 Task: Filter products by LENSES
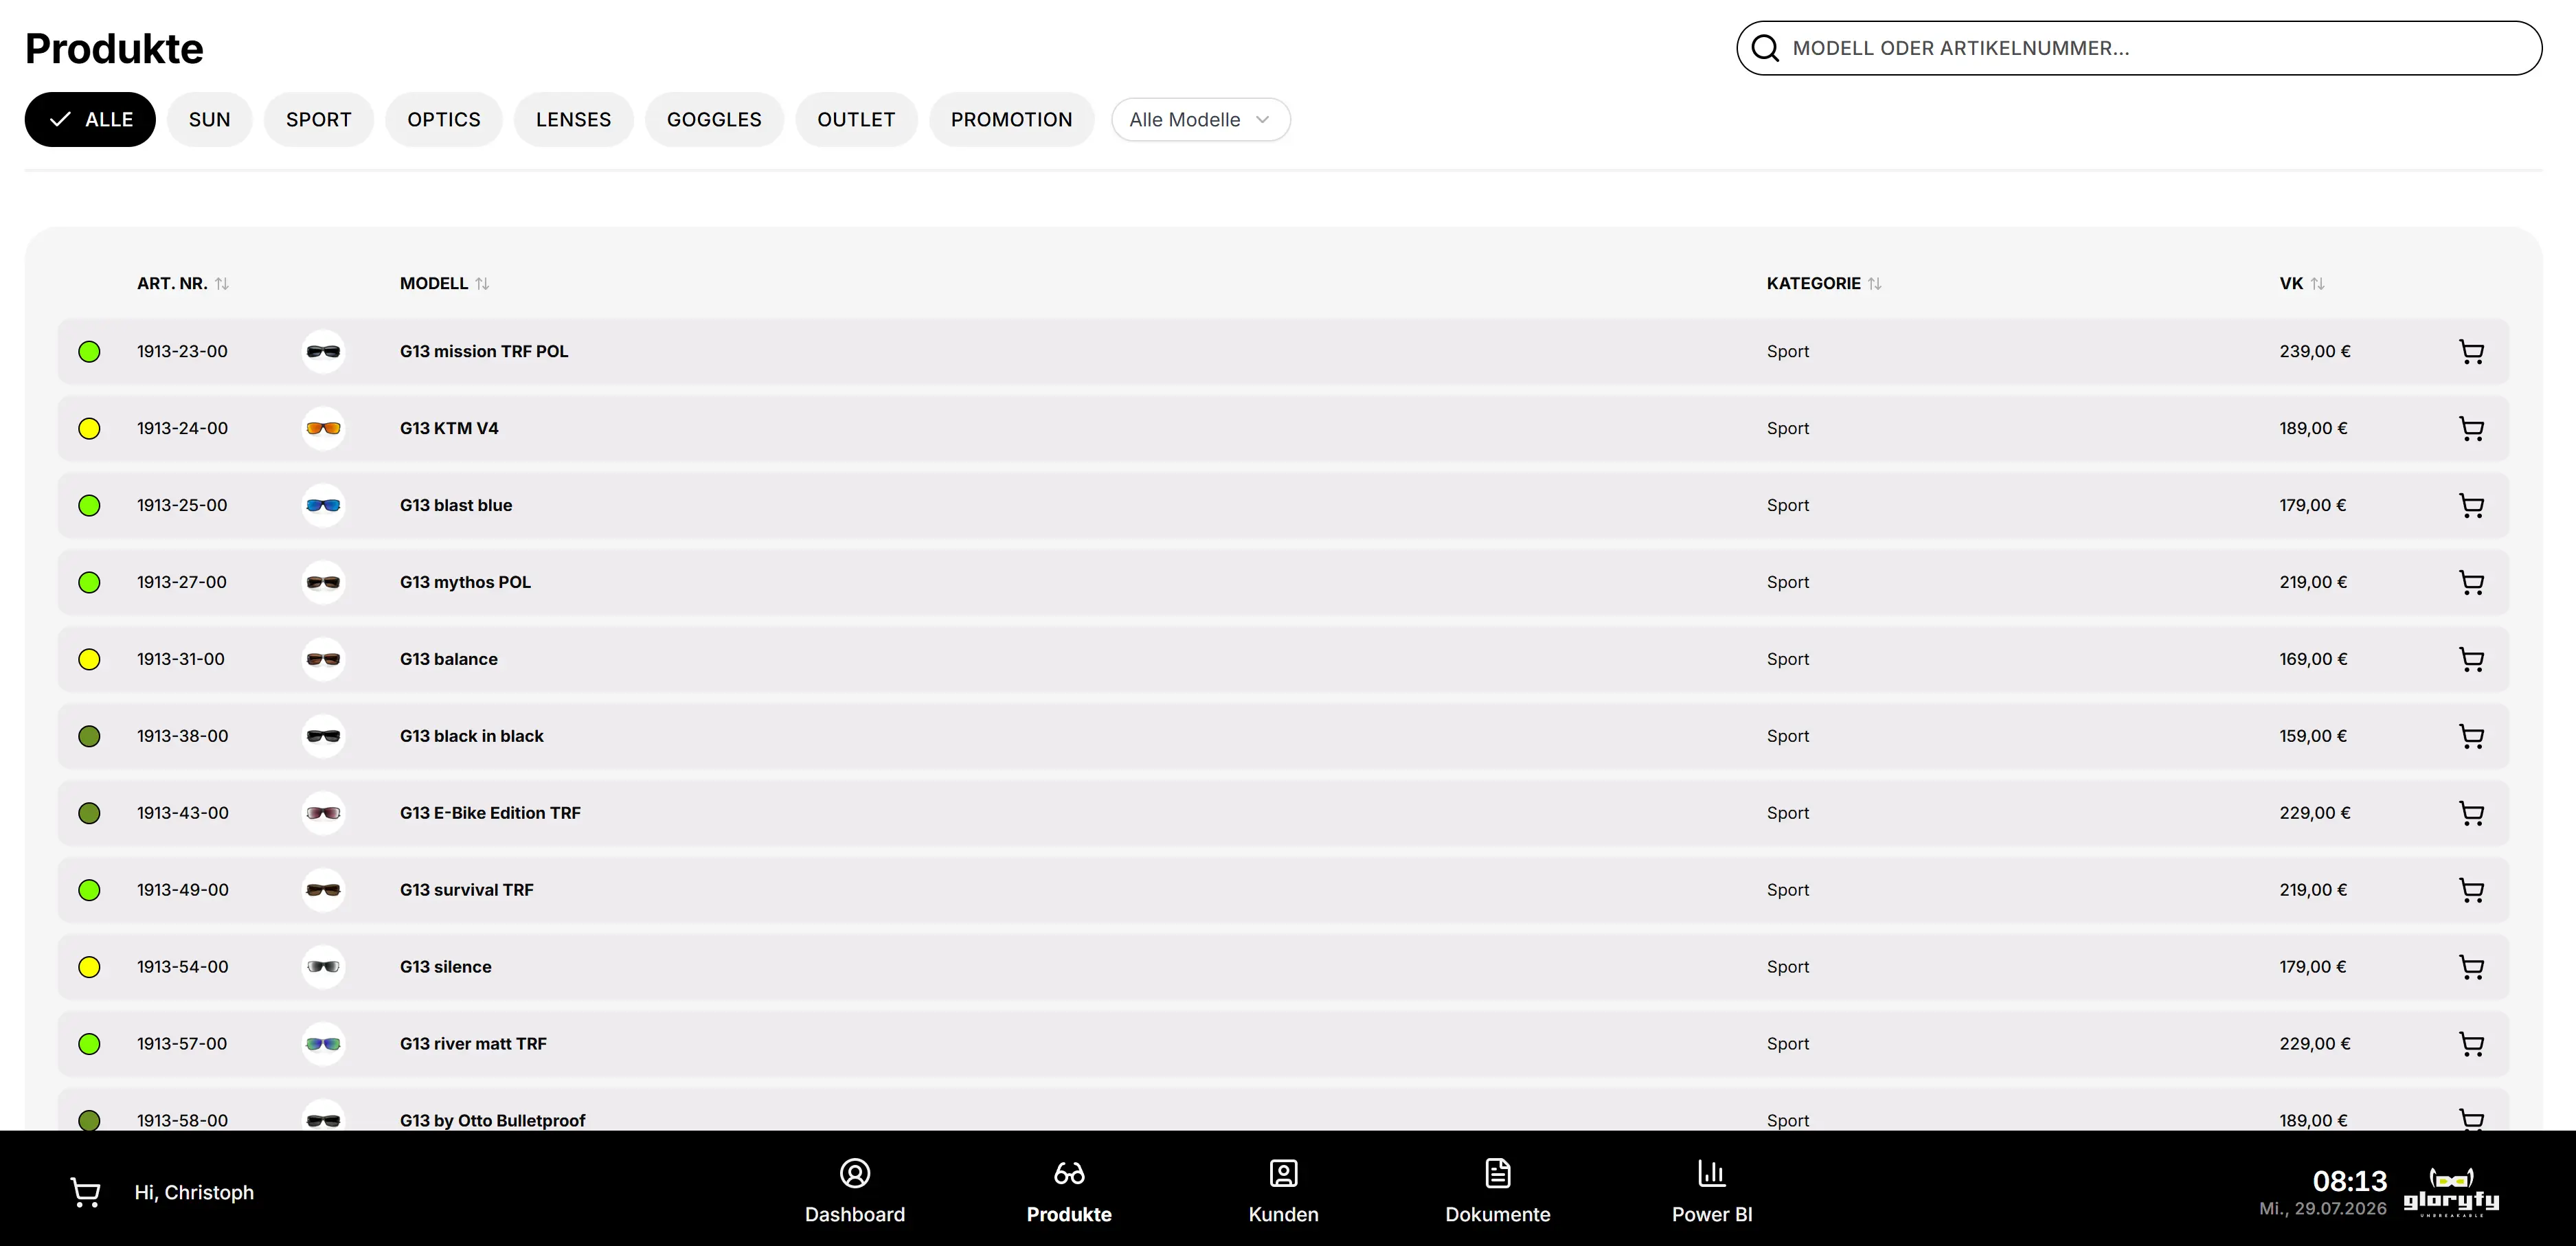[x=573, y=120]
